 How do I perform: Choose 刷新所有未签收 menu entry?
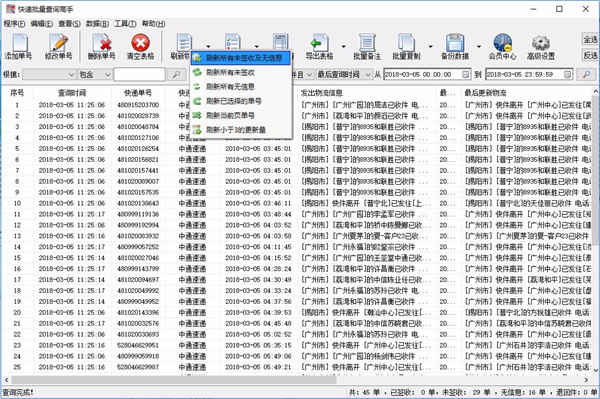241,72
